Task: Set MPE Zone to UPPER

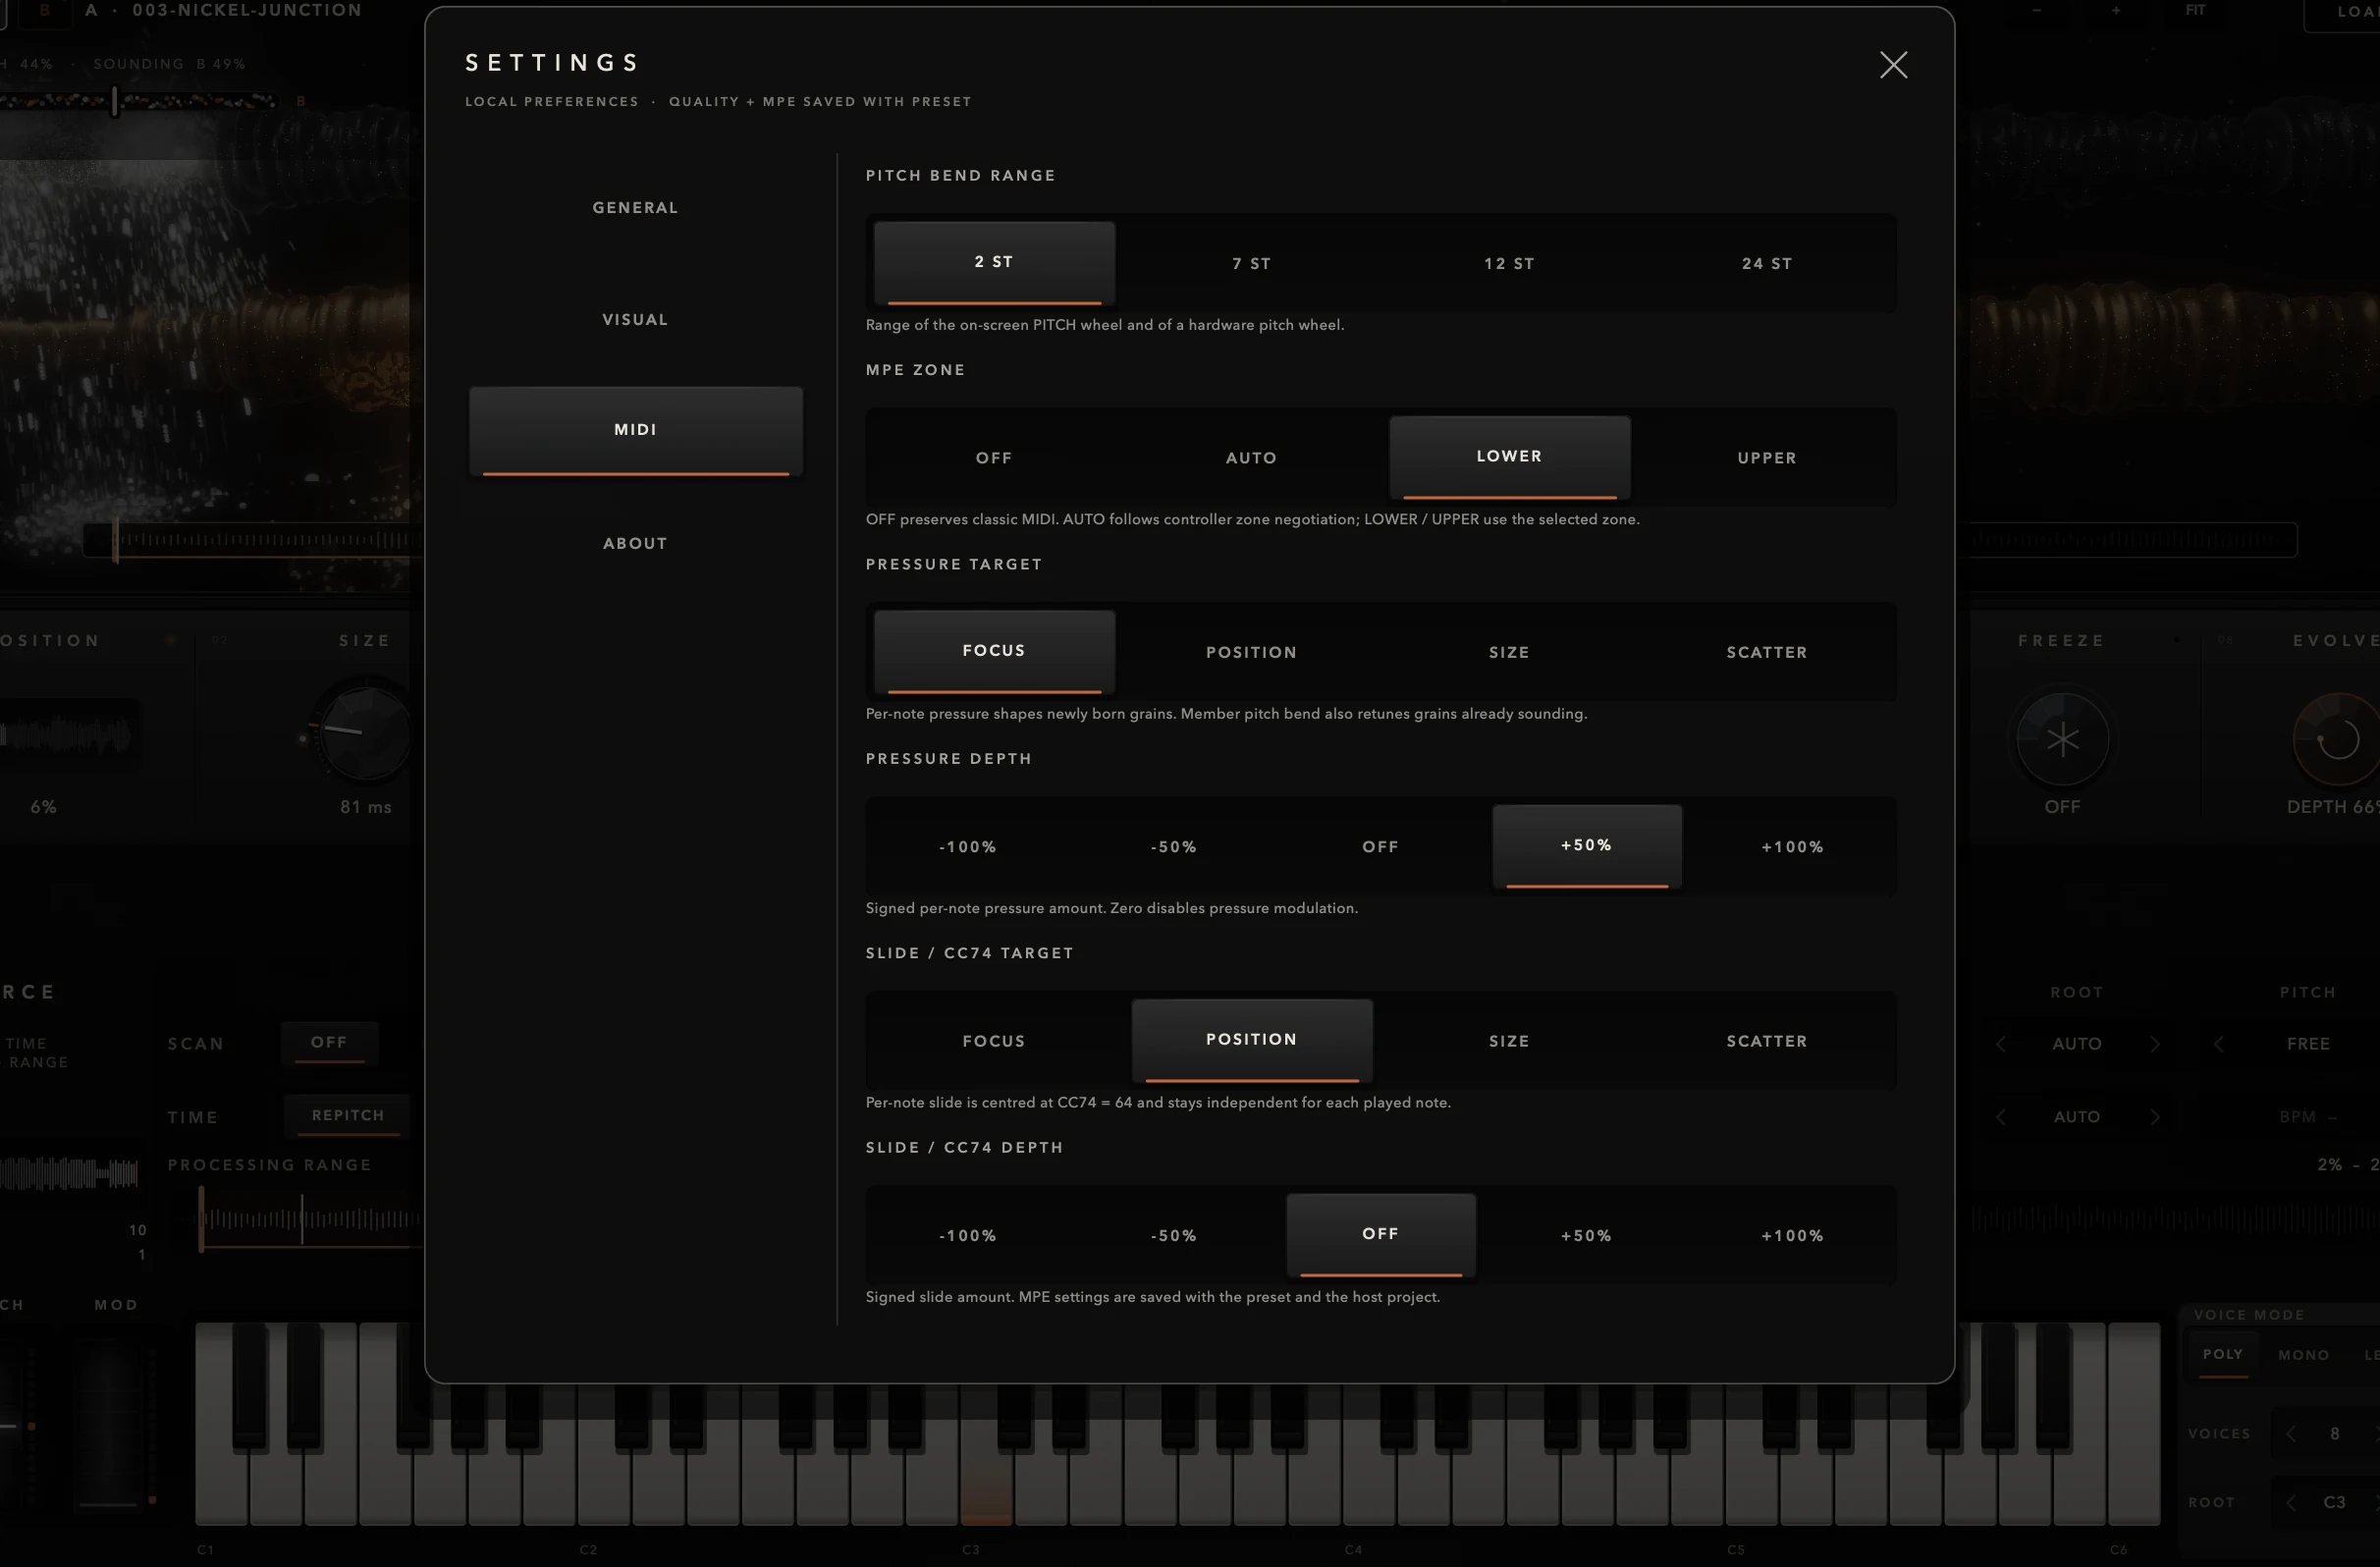Action: (1766, 457)
